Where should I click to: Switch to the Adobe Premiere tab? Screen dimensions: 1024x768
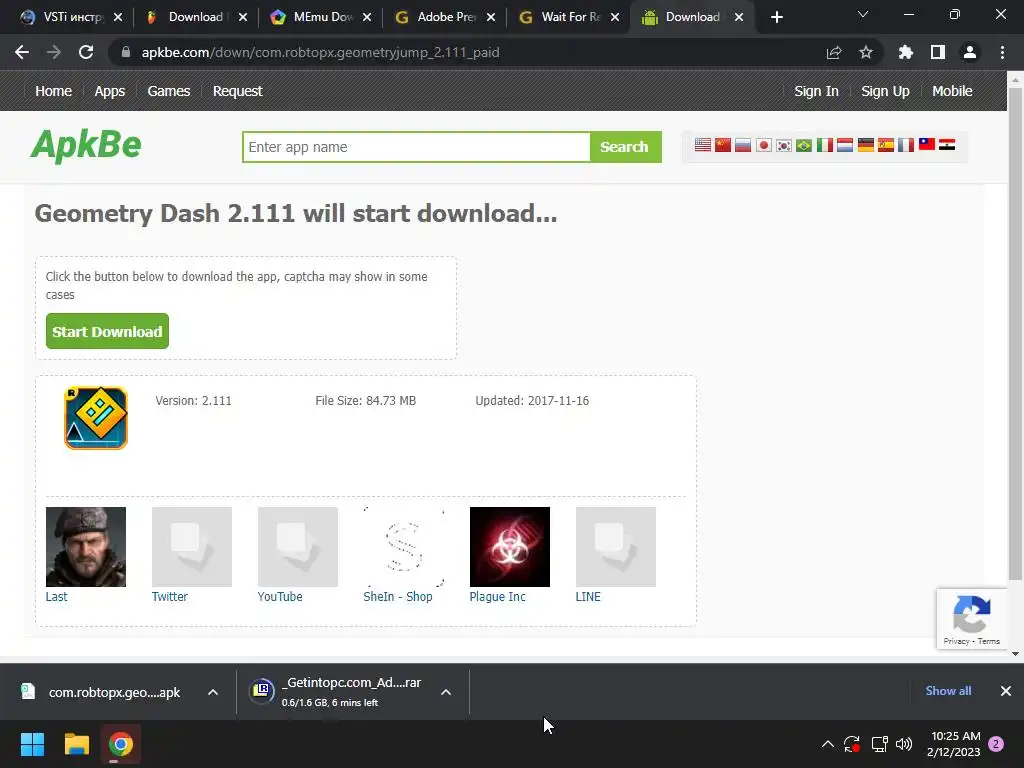coord(445,17)
